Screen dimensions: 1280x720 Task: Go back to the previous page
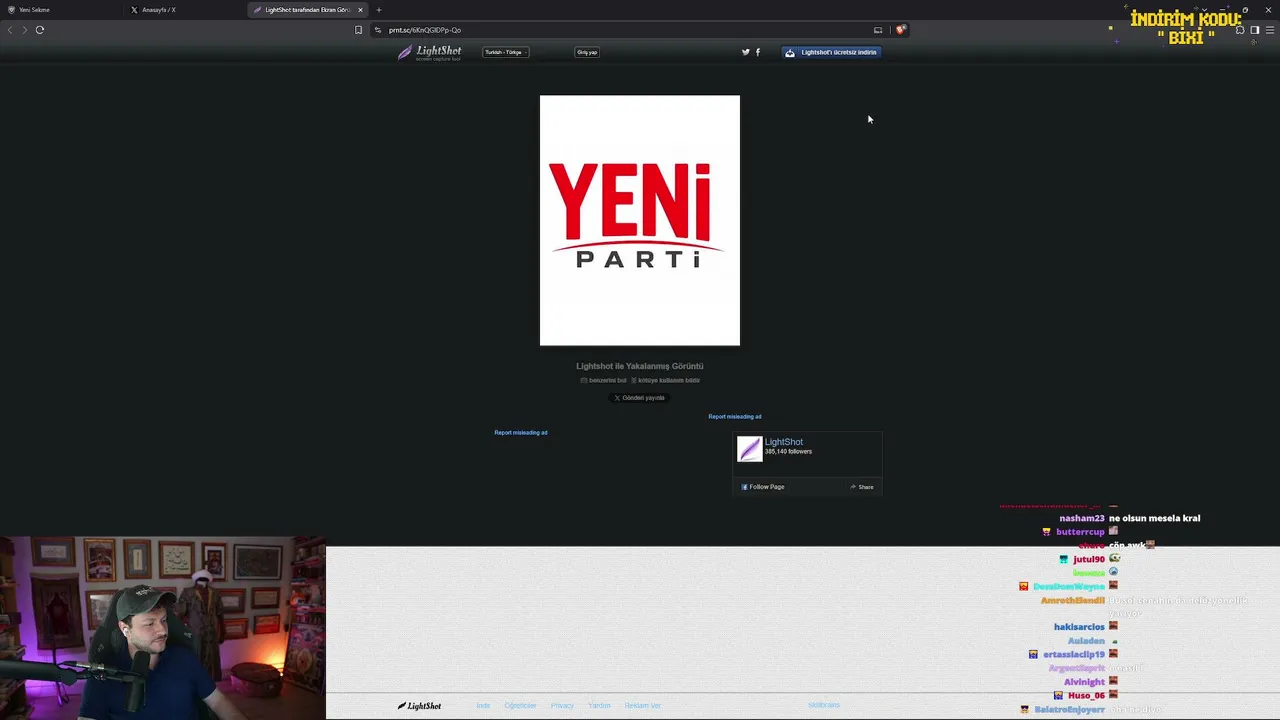tap(10, 30)
